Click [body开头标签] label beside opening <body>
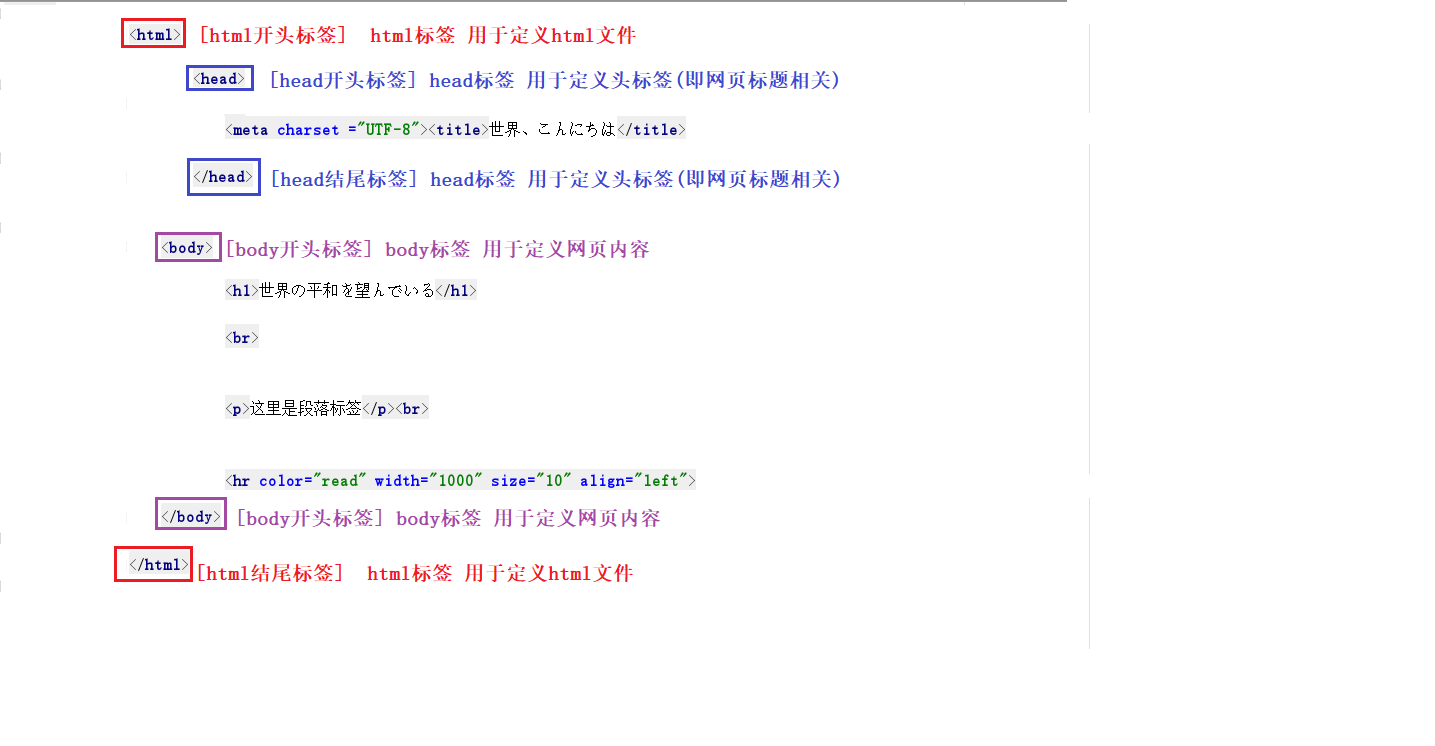 click(x=299, y=250)
